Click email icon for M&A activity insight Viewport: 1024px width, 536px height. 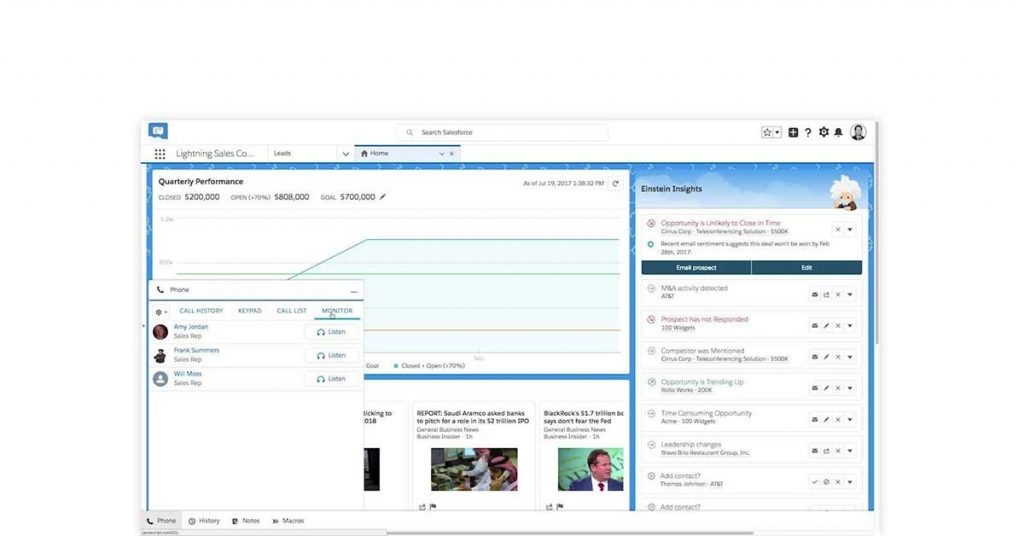[814, 294]
